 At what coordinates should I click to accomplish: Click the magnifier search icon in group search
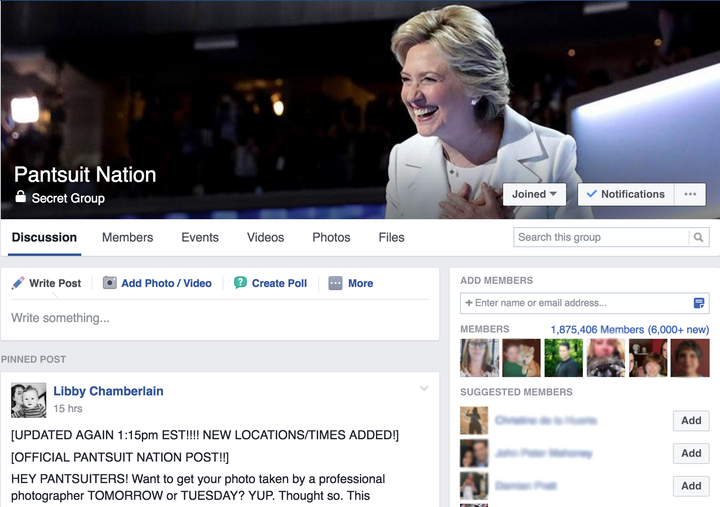pos(698,237)
